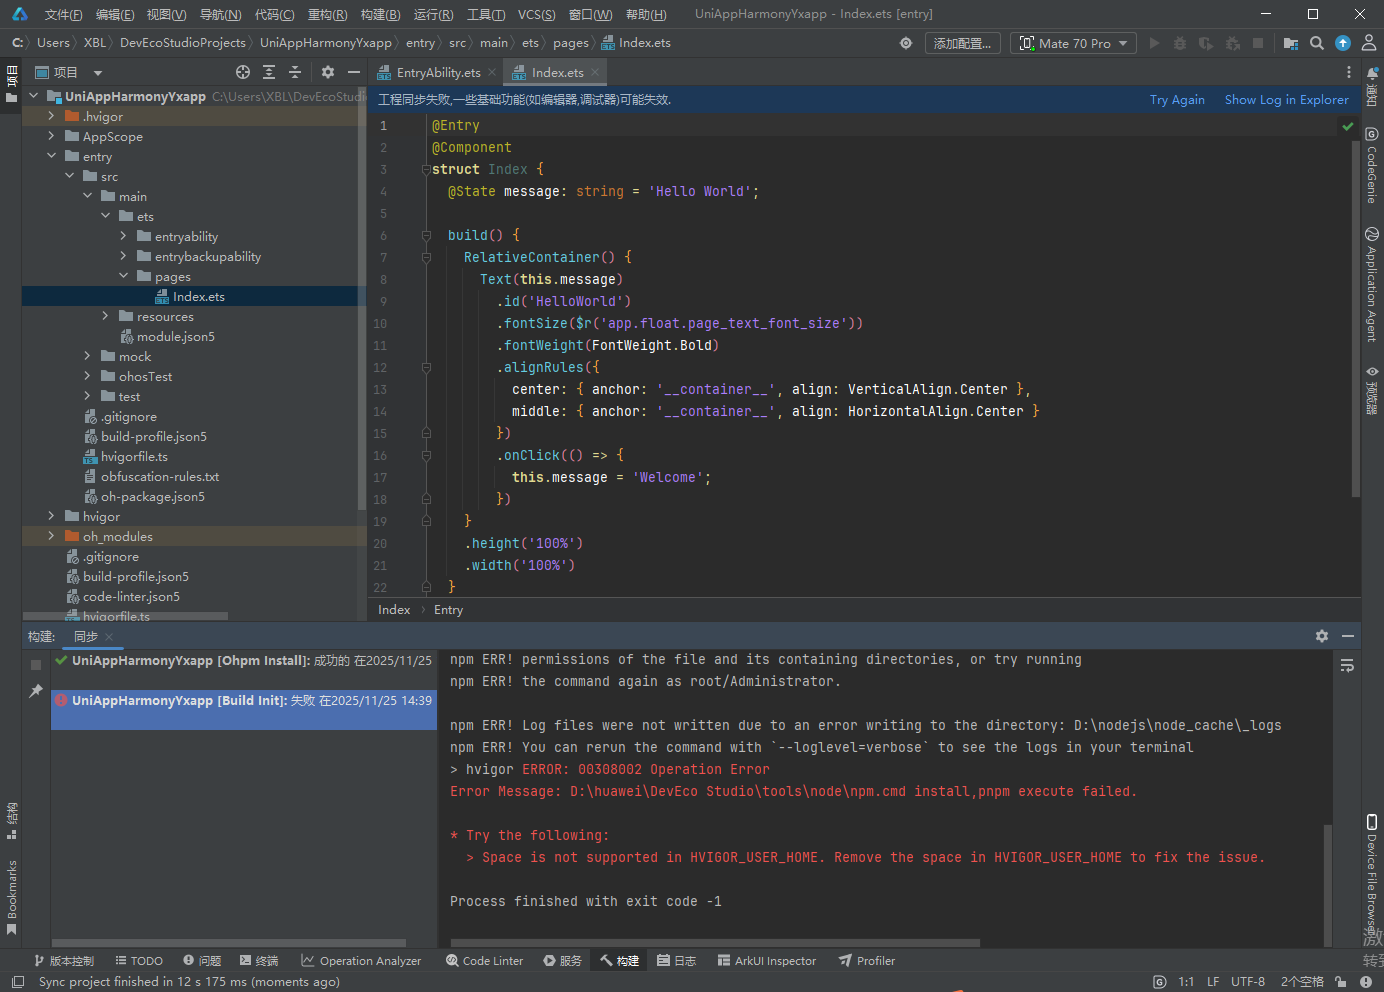Screen dimensions: 1384x992
Task: Collapse the entry folder
Action: pyautogui.click(x=51, y=156)
